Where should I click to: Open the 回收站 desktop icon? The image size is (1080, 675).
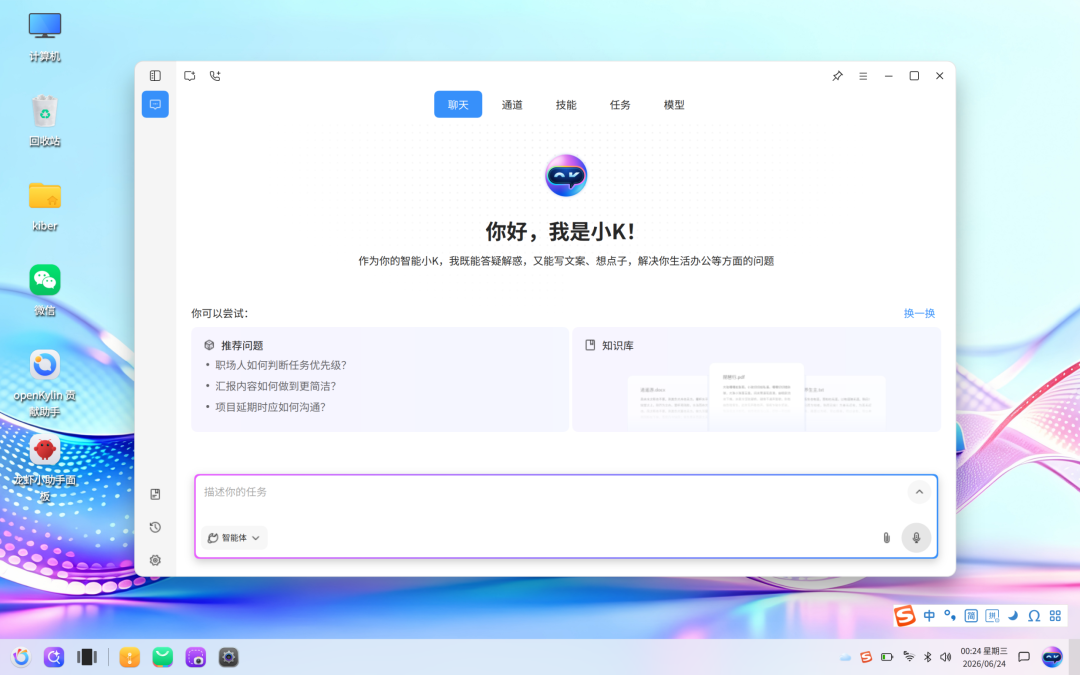coord(45,121)
